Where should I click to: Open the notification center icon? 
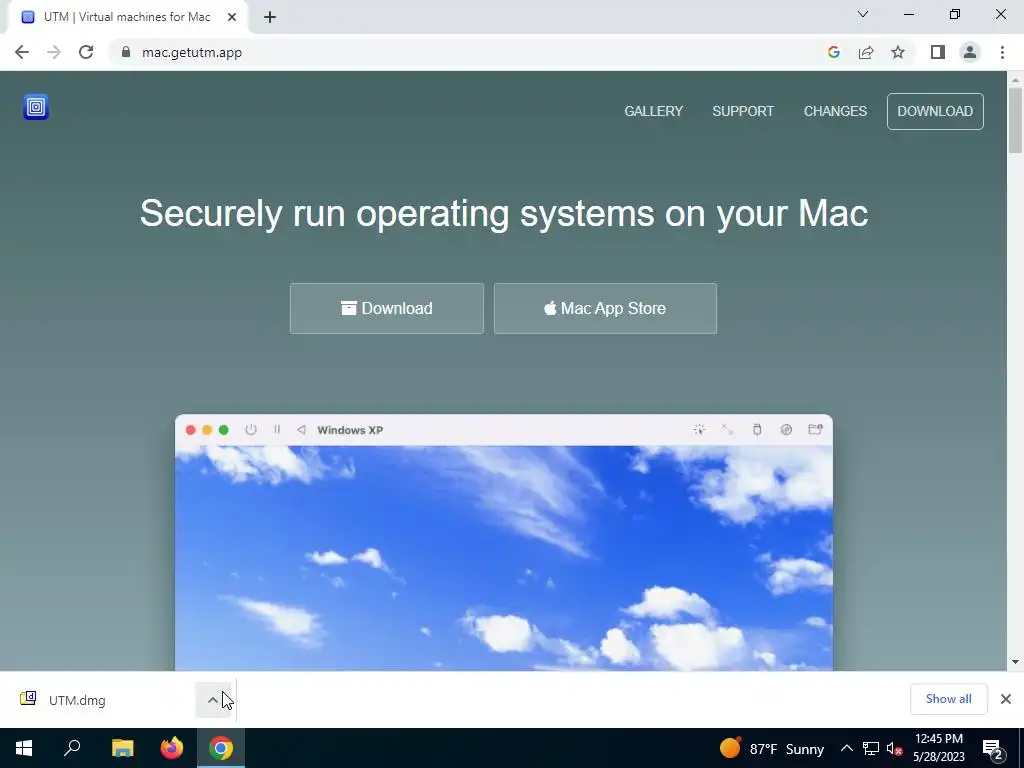(x=993, y=749)
